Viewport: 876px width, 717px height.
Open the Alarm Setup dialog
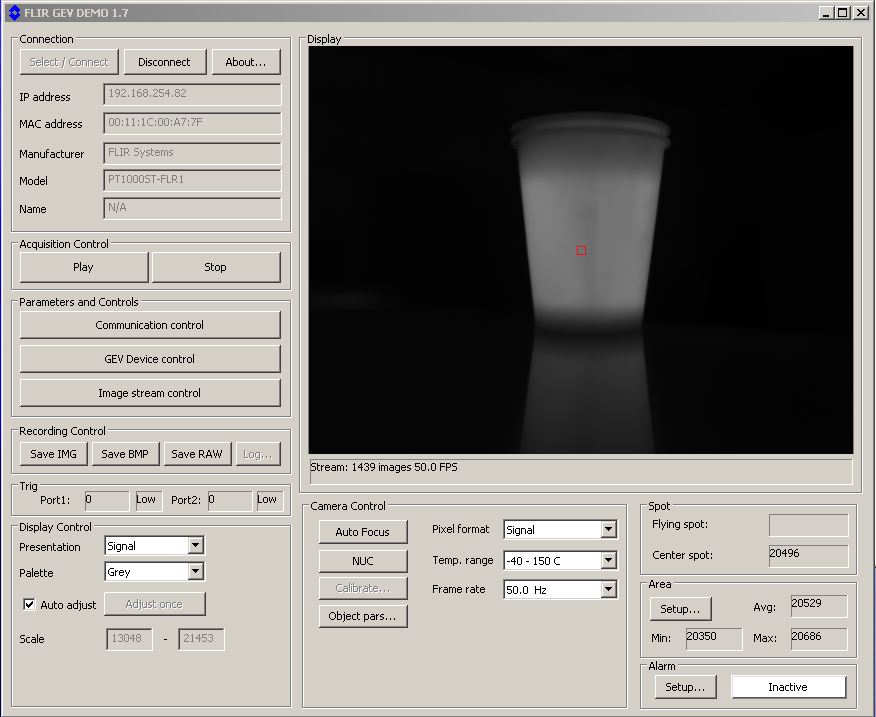(686, 687)
